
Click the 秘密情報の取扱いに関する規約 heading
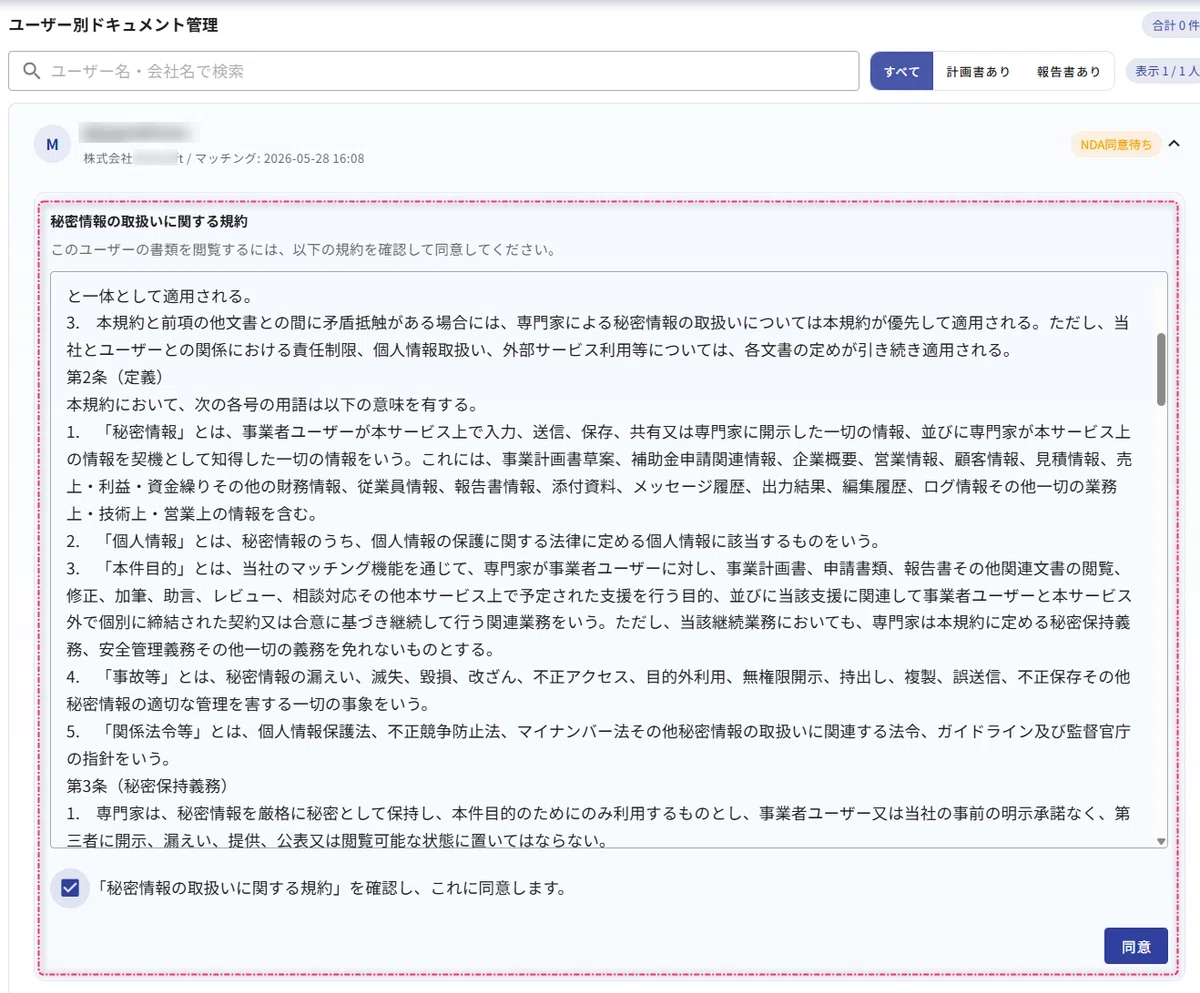click(149, 221)
